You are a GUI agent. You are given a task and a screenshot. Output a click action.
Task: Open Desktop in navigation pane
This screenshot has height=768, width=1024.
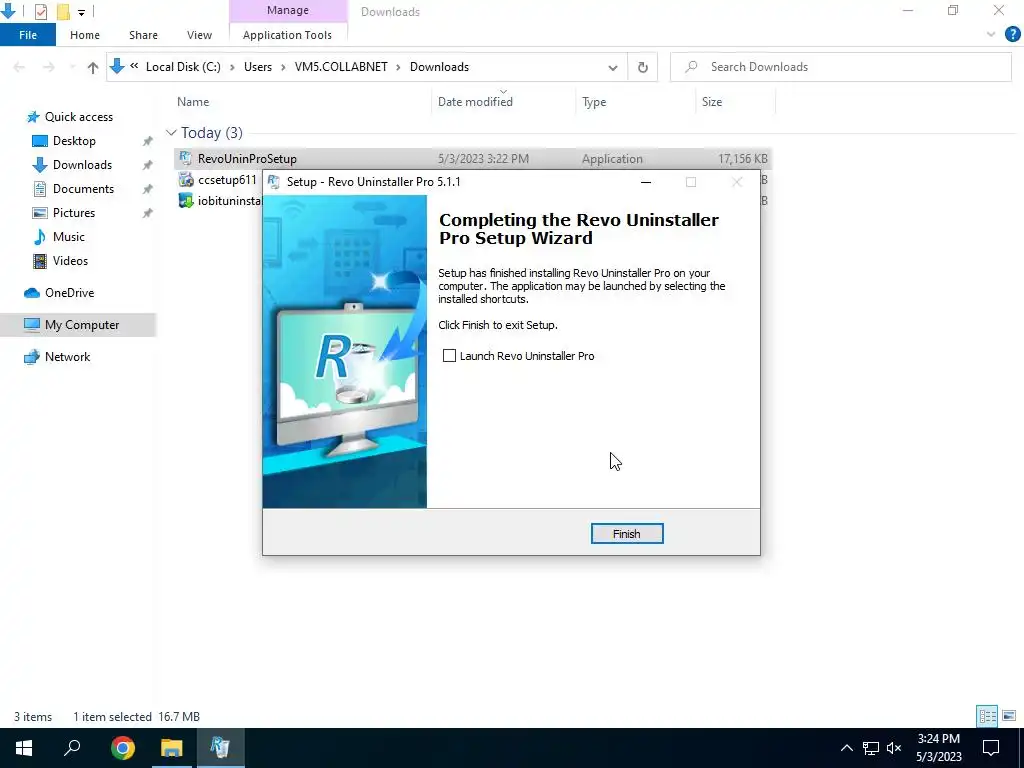click(x=74, y=141)
